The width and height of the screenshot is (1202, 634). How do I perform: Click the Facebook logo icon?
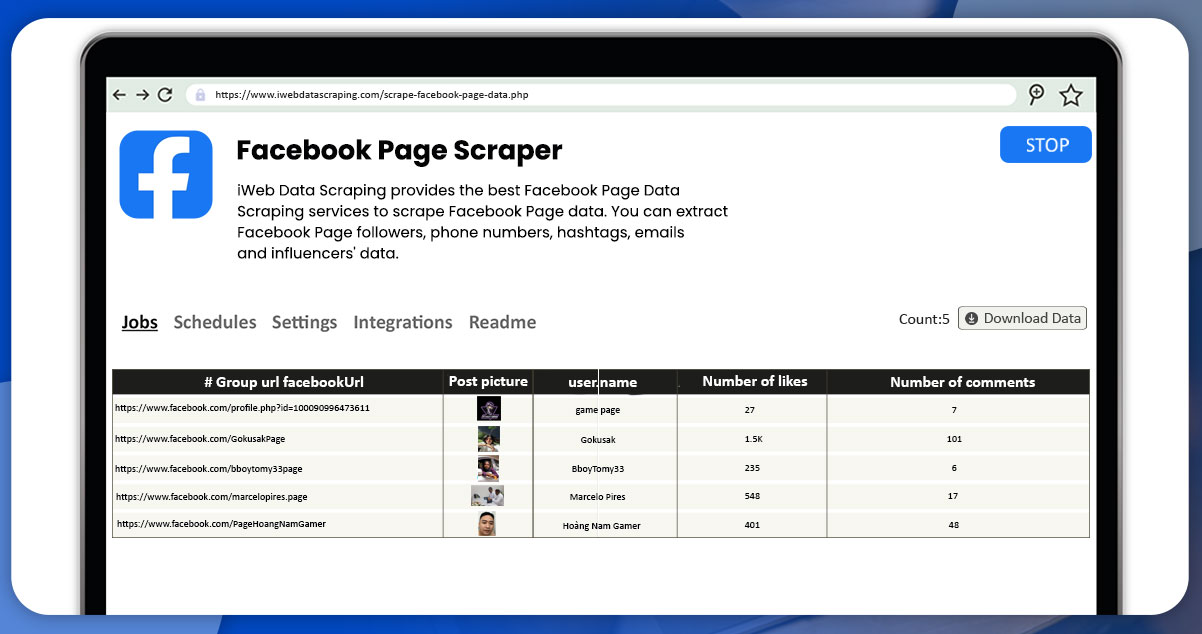click(167, 172)
